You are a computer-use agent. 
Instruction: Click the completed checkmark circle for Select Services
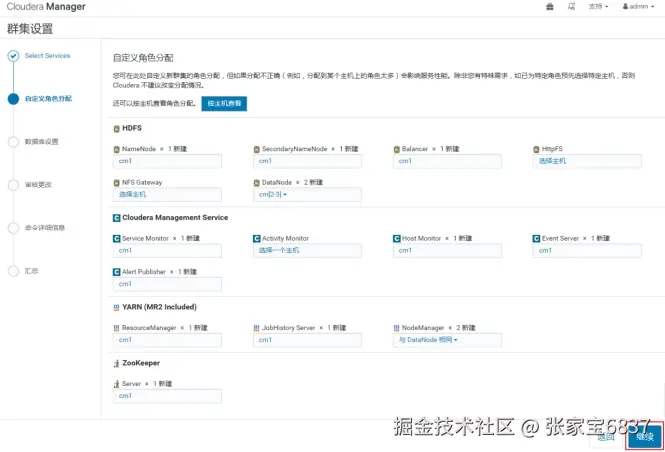(x=13, y=56)
